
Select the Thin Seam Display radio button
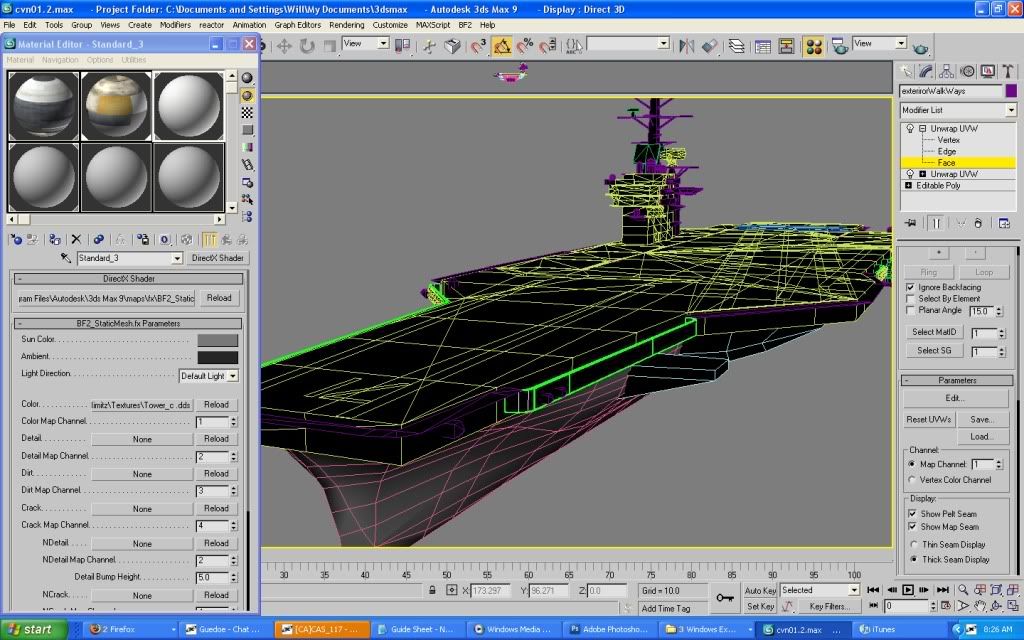click(x=913, y=544)
